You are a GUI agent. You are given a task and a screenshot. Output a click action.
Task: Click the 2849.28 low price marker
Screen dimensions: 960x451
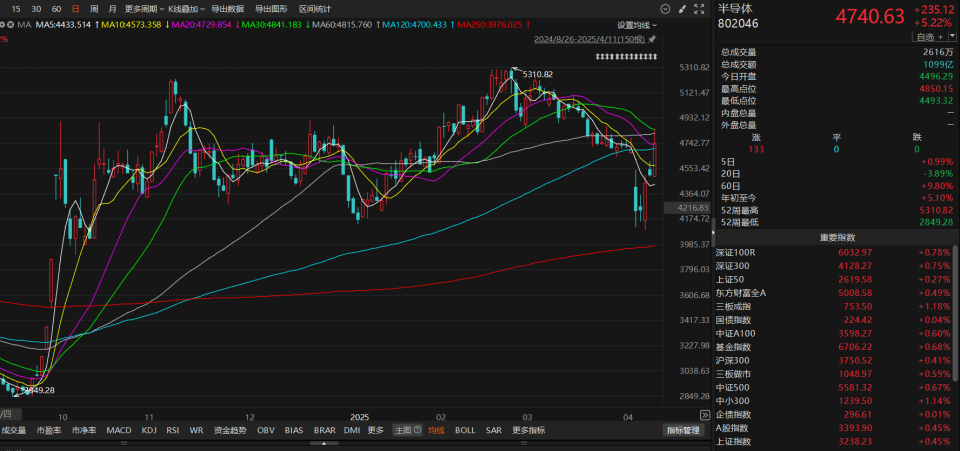[x=37, y=389]
